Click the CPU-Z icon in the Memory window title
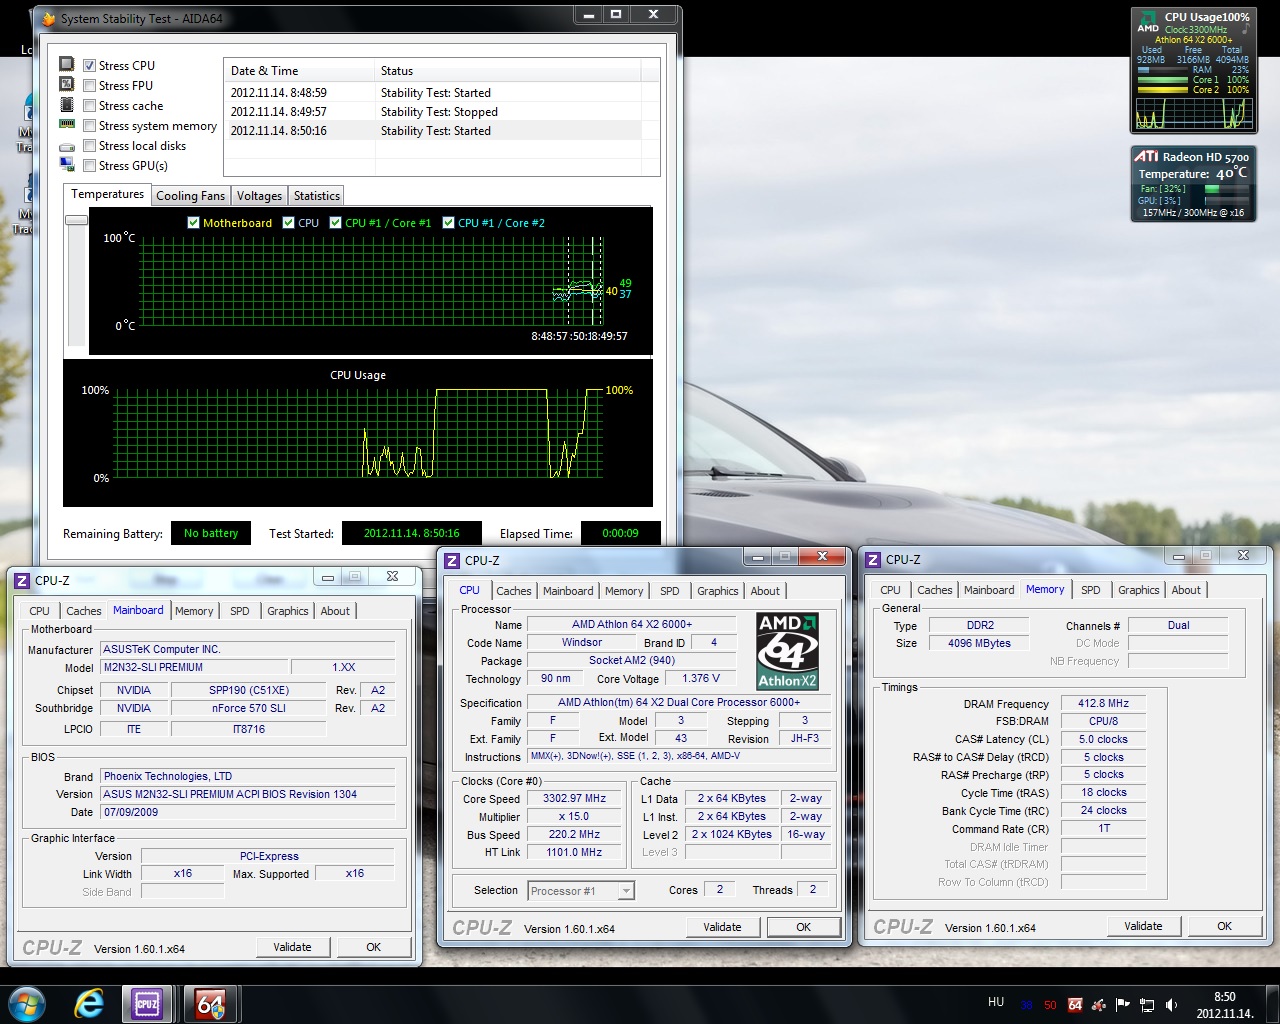This screenshot has height=1024, width=1280. [873, 560]
